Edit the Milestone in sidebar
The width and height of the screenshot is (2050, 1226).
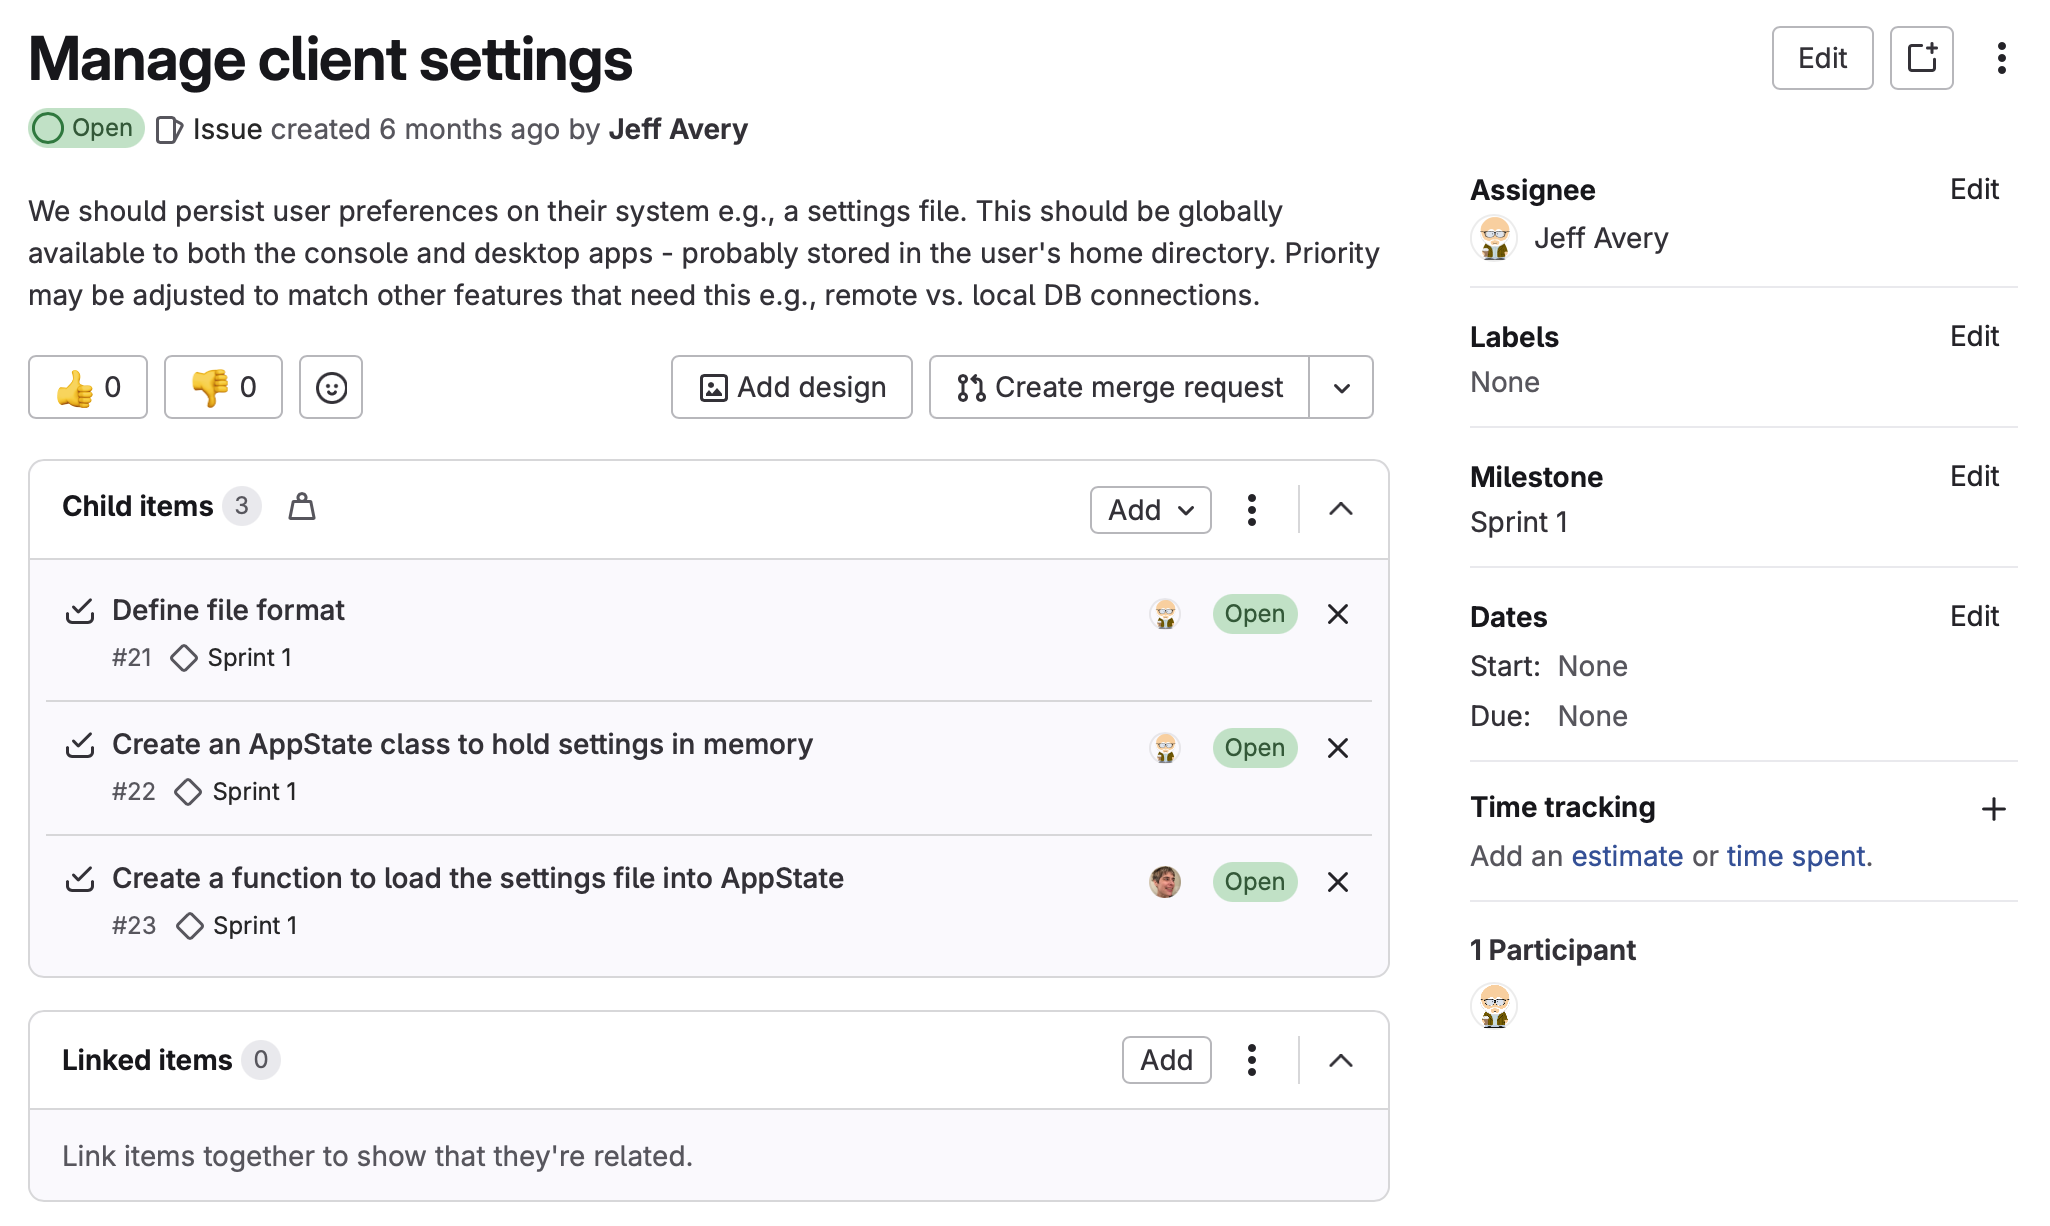(x=1973, y=476)
